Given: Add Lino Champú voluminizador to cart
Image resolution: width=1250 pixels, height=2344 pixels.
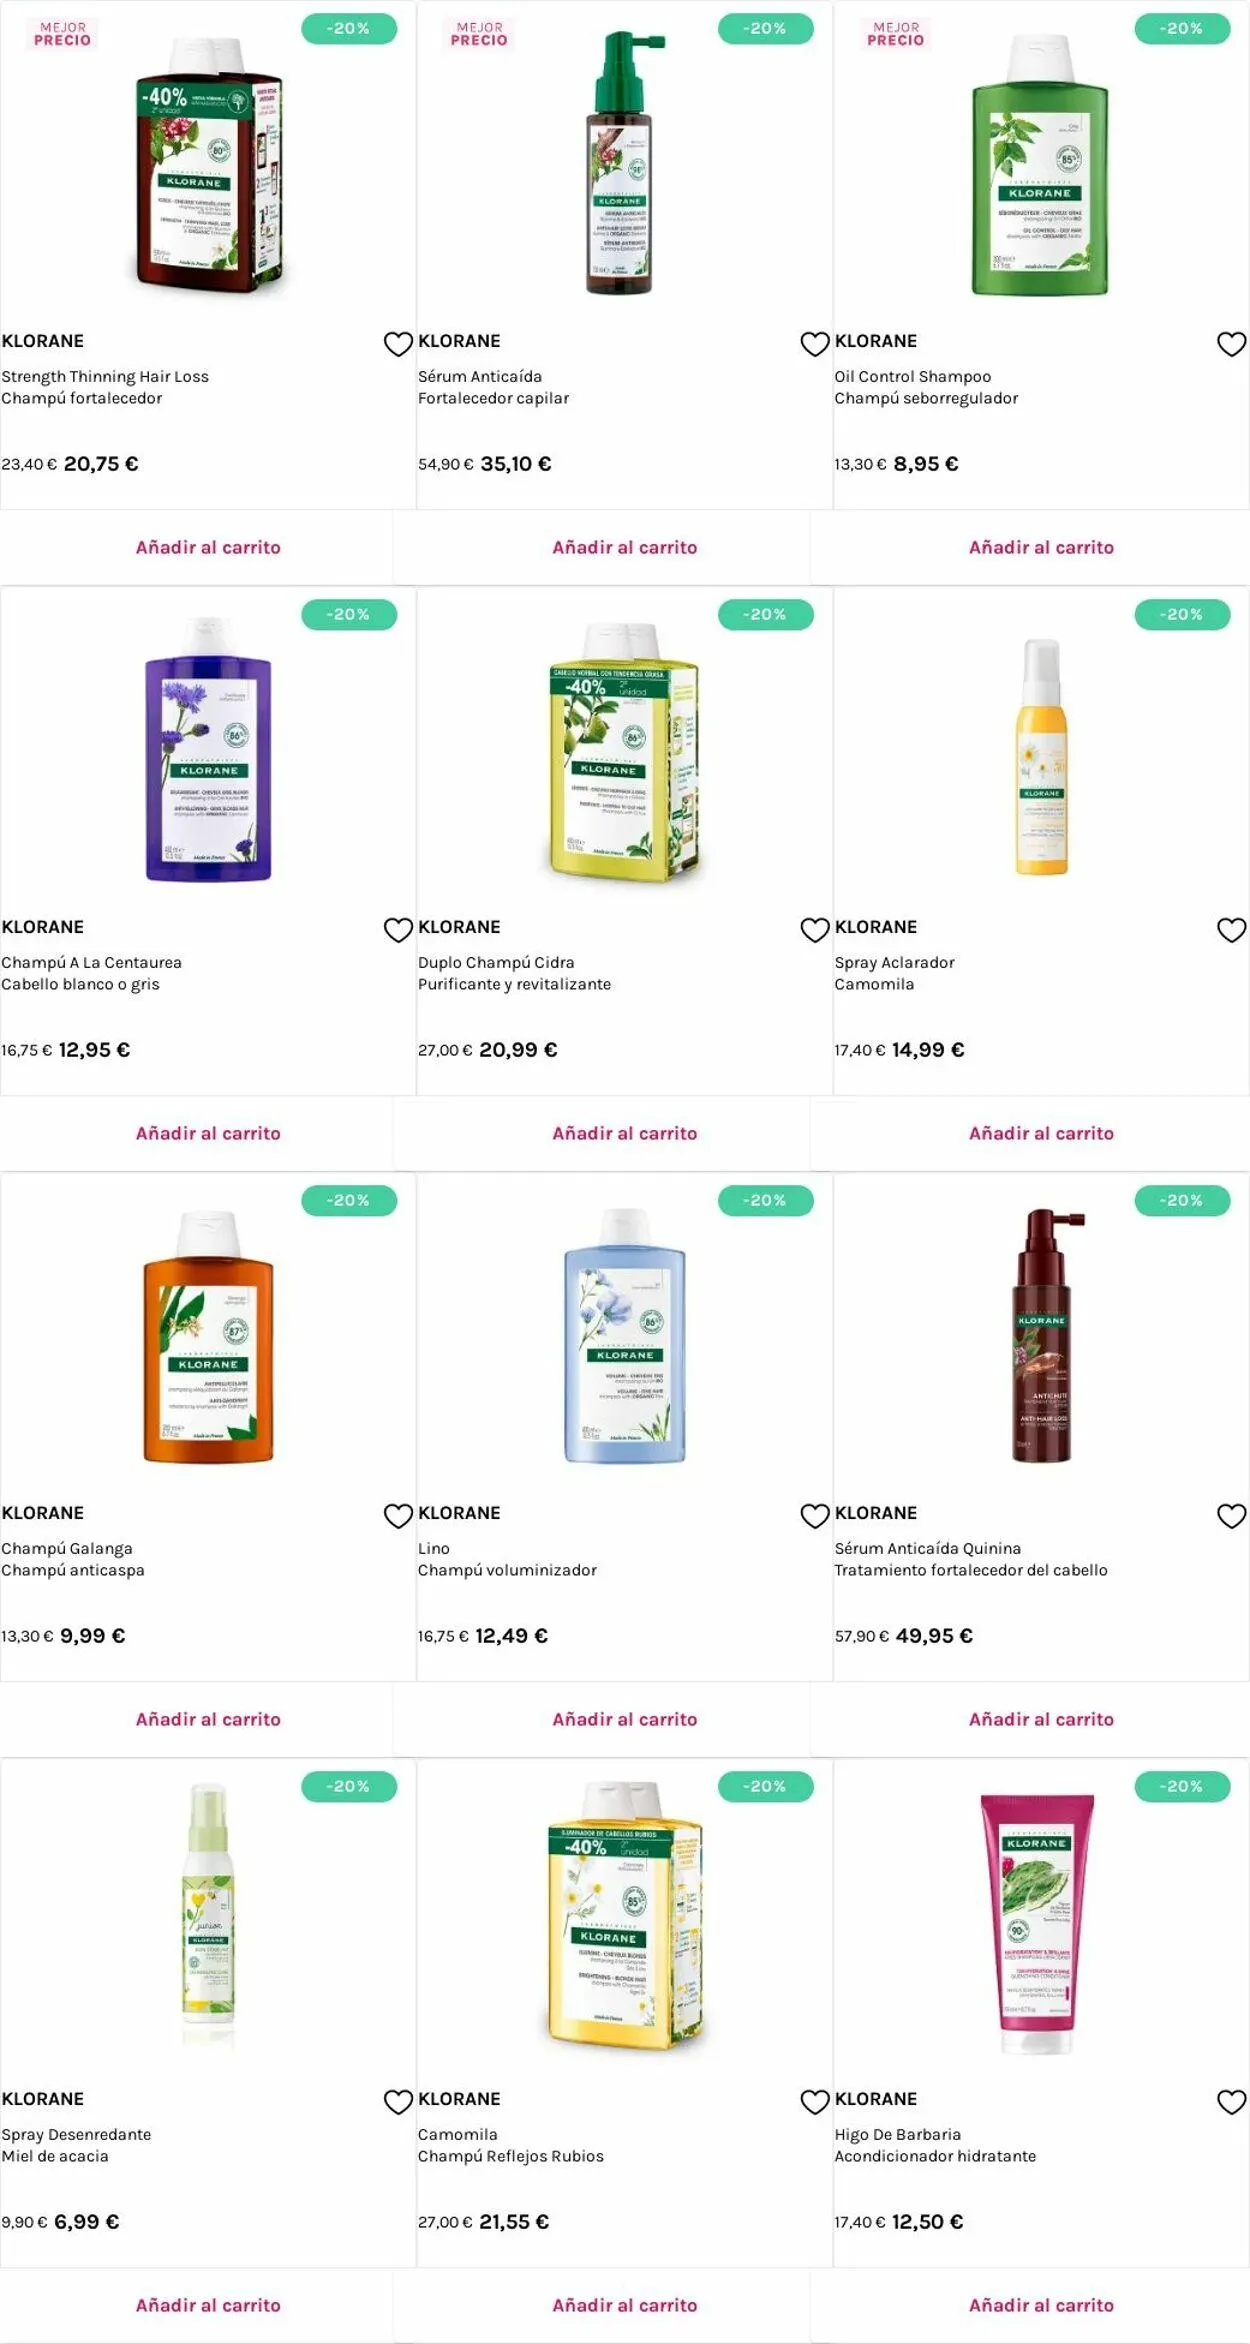Looking at the screenshot, I should [624, 1719].
